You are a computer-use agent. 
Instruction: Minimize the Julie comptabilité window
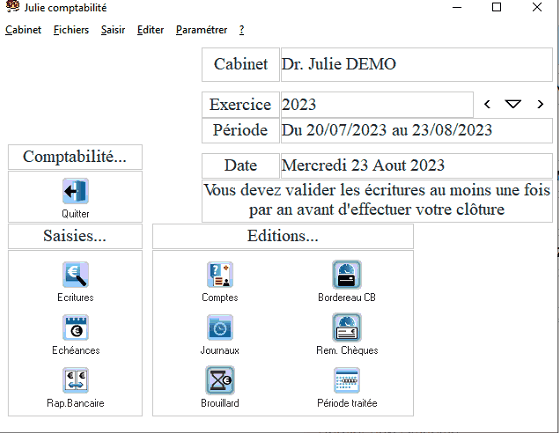click(x=457, y=7)
